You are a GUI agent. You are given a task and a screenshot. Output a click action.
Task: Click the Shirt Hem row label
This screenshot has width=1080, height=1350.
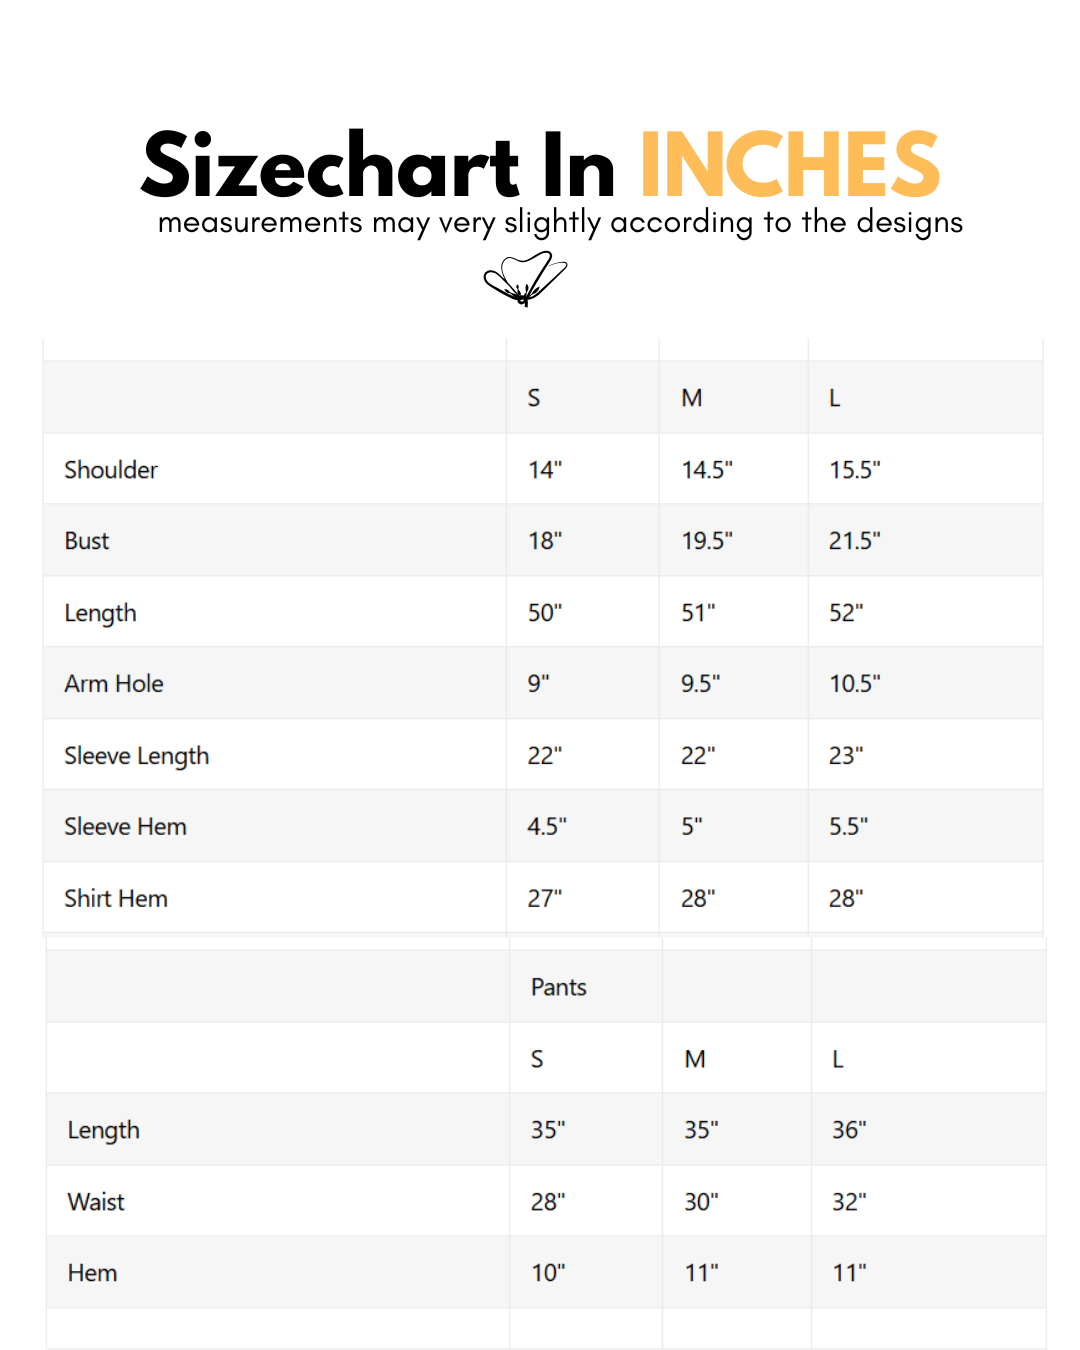point(116,899)
